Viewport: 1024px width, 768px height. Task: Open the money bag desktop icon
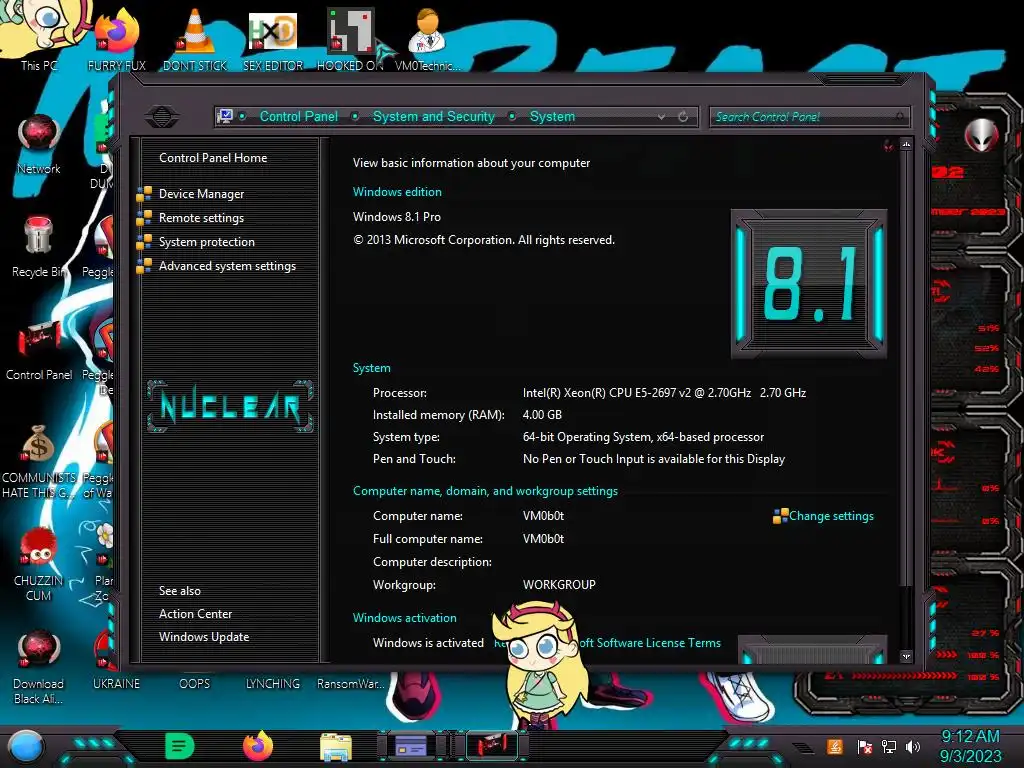click(39, 460)
